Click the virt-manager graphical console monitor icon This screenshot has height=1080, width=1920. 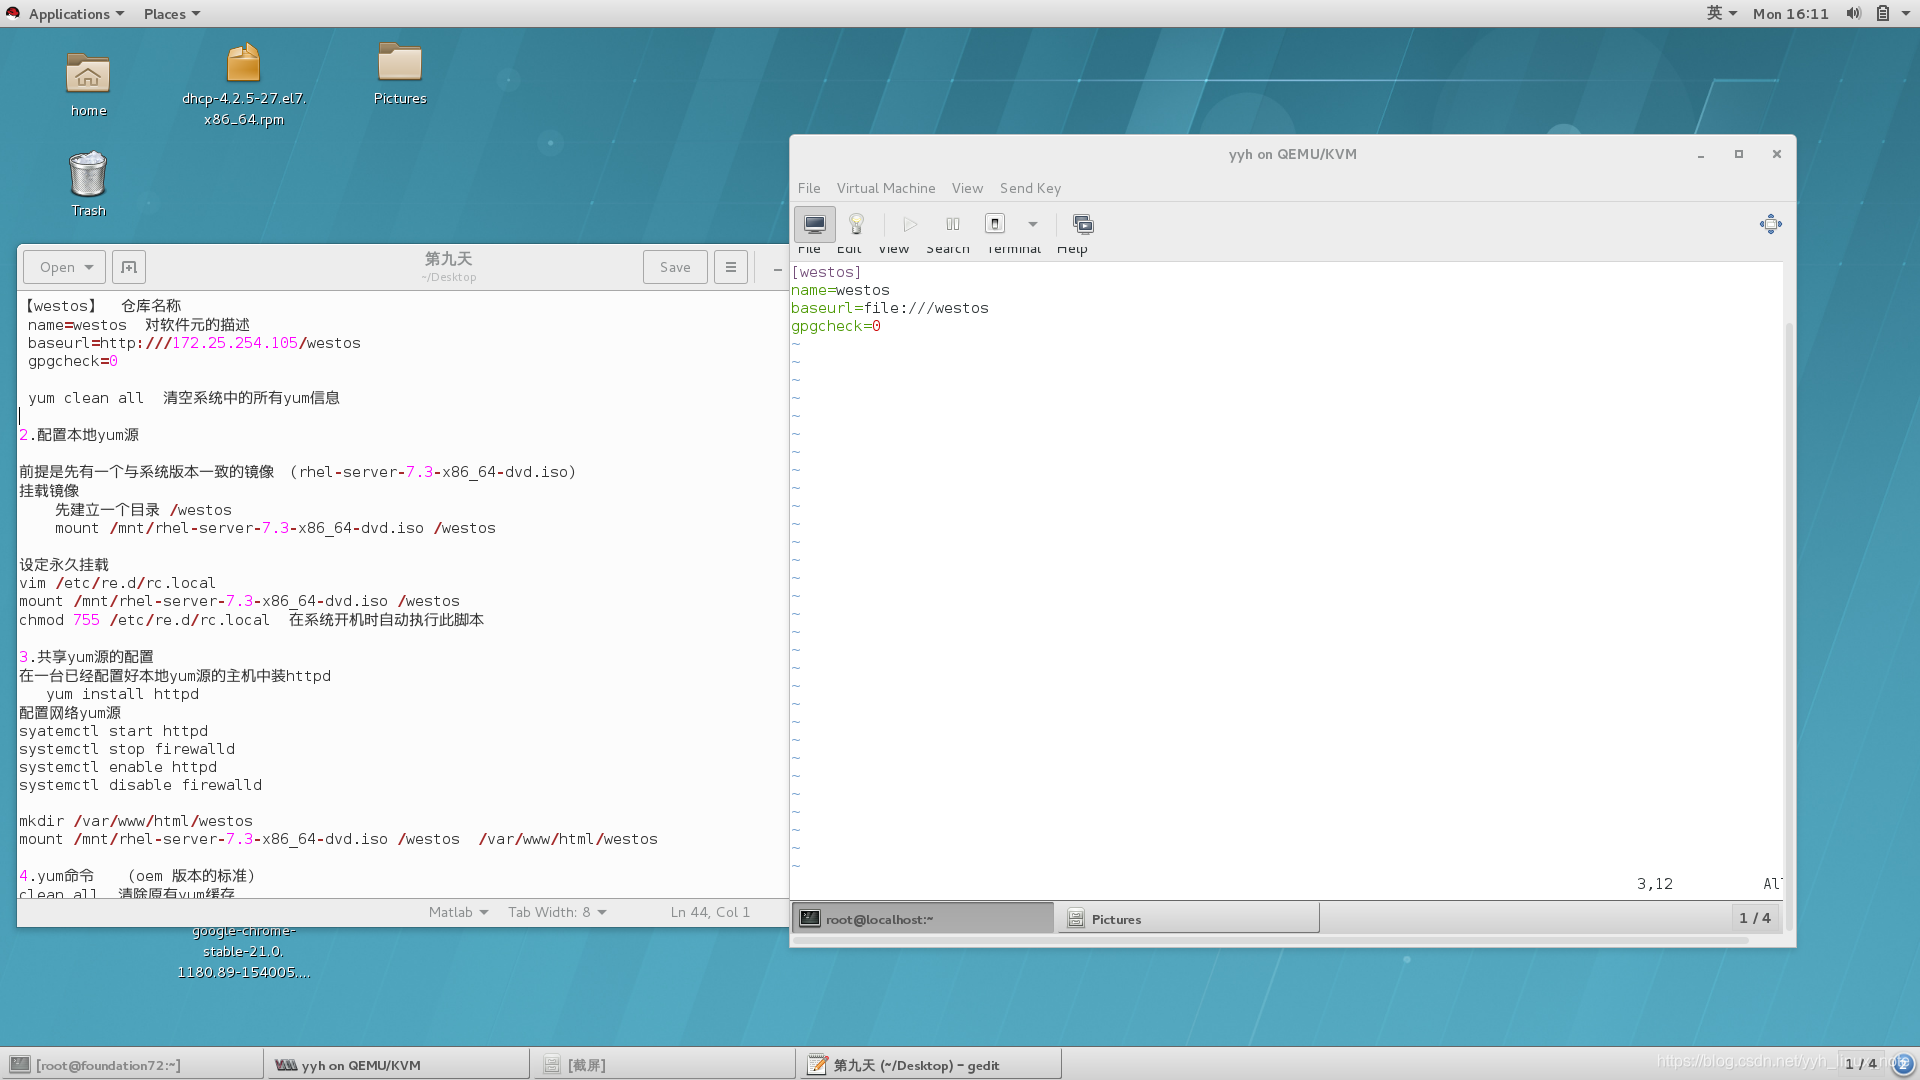[x=814, y=224]
